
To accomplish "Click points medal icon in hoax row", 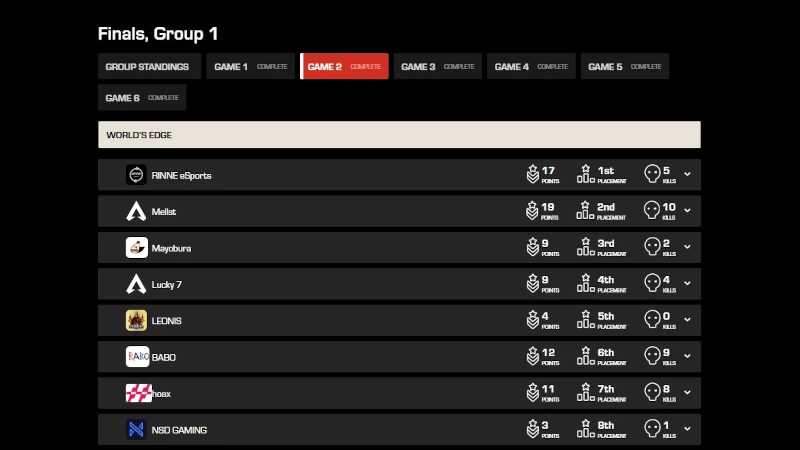I will pyautogui.click(x=533, y=392).
